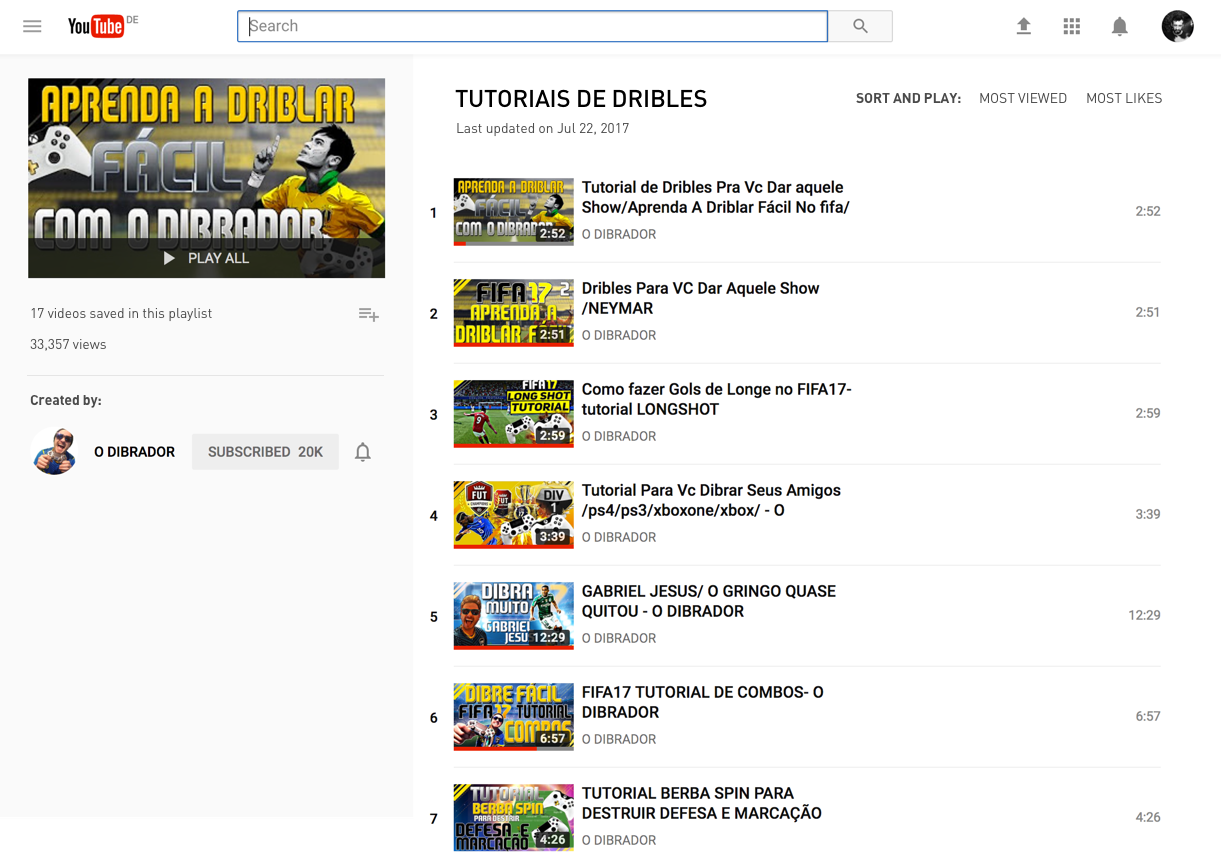Click O DIBRADOR channel under Gabriel Jesus video
This screenshot has height=866, width=1221.
619,638
